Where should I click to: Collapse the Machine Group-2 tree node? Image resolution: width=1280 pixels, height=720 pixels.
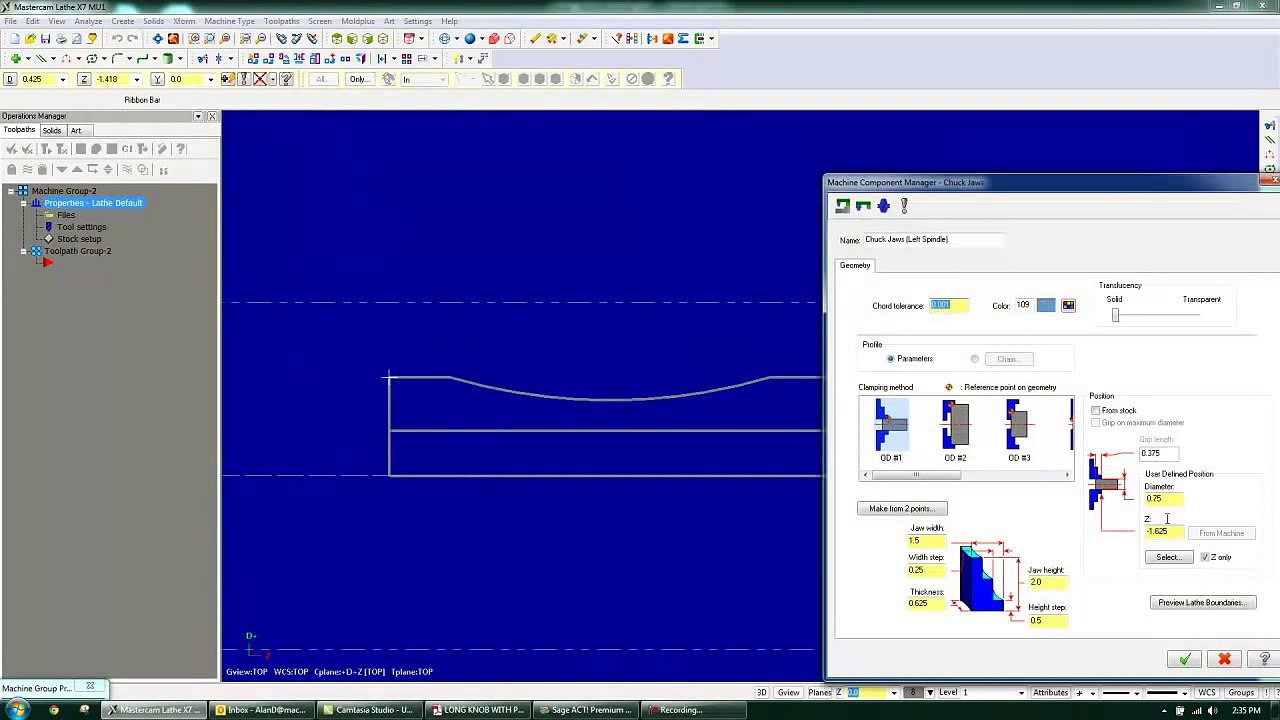[10, 191]
